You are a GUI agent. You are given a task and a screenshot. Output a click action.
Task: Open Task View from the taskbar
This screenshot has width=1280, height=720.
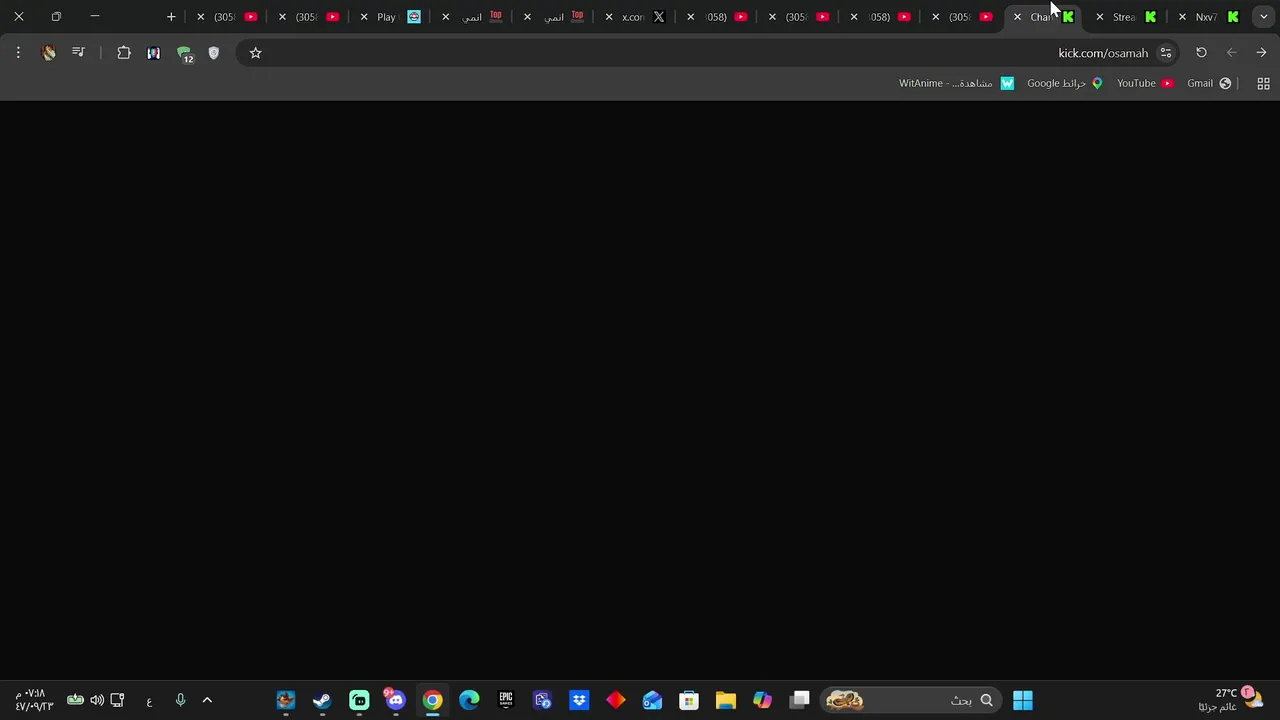point(799,700)
